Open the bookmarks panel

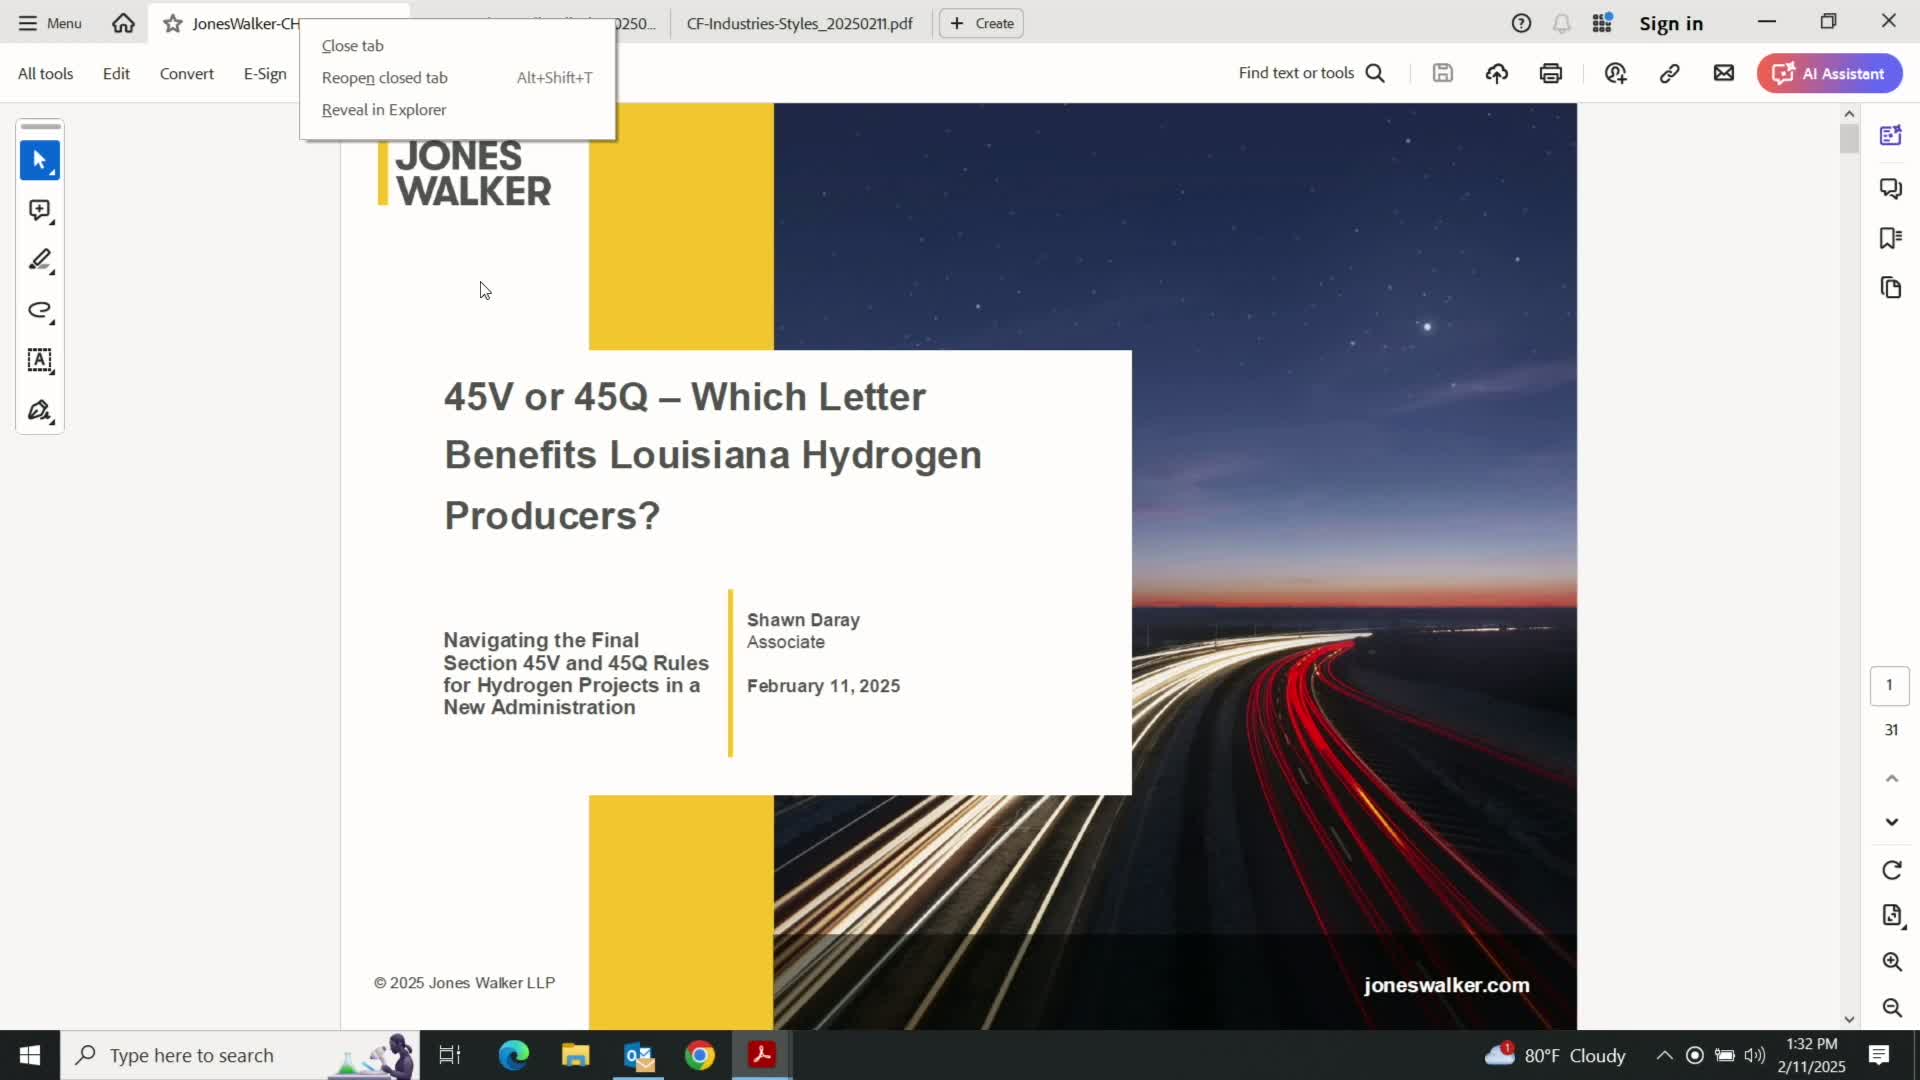(1890, 238)
